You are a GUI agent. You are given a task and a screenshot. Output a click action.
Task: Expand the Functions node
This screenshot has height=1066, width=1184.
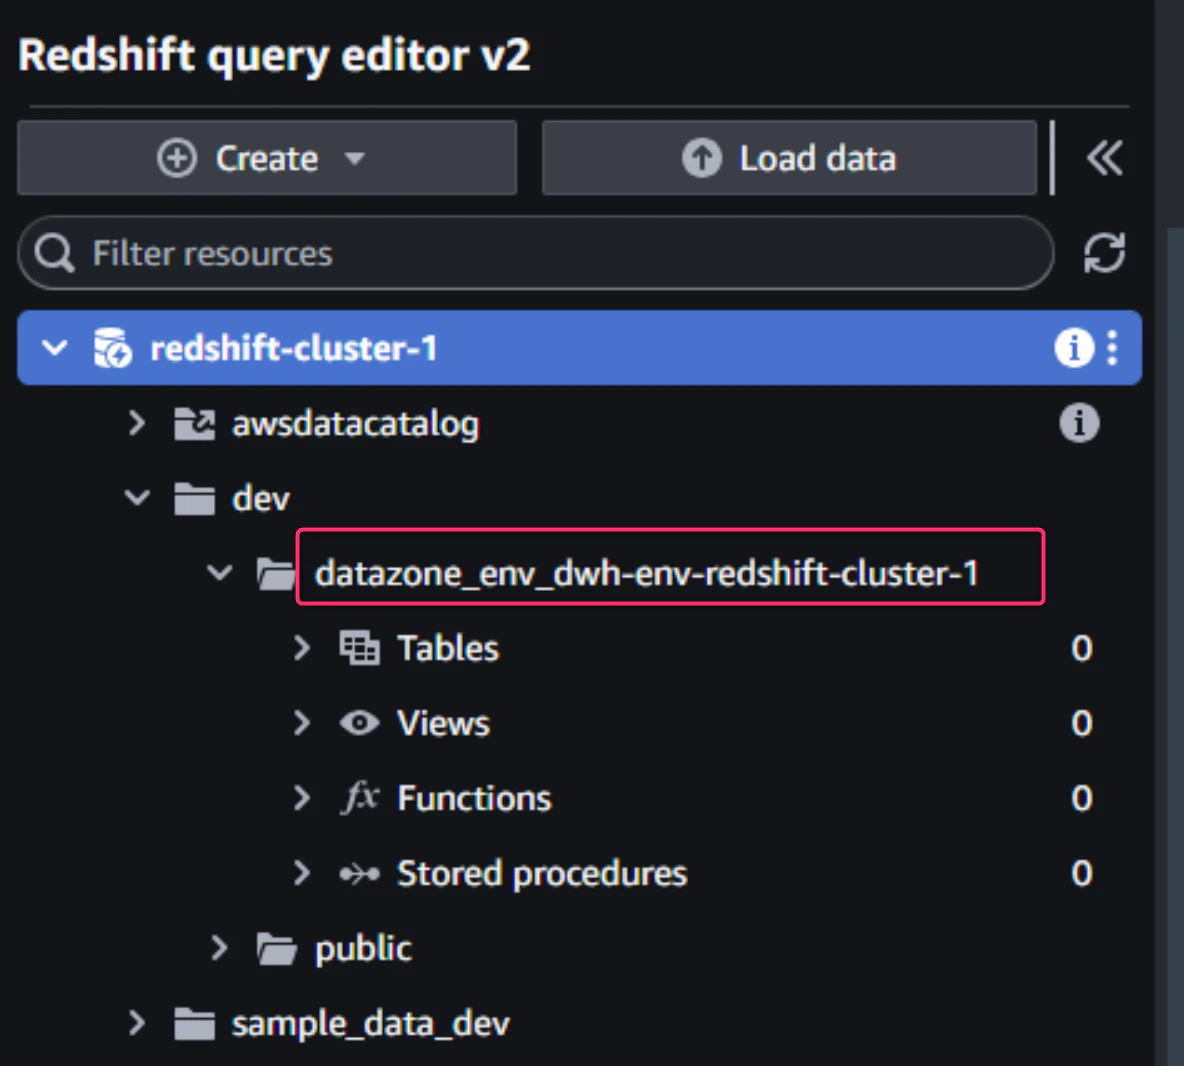click(301, 797)
